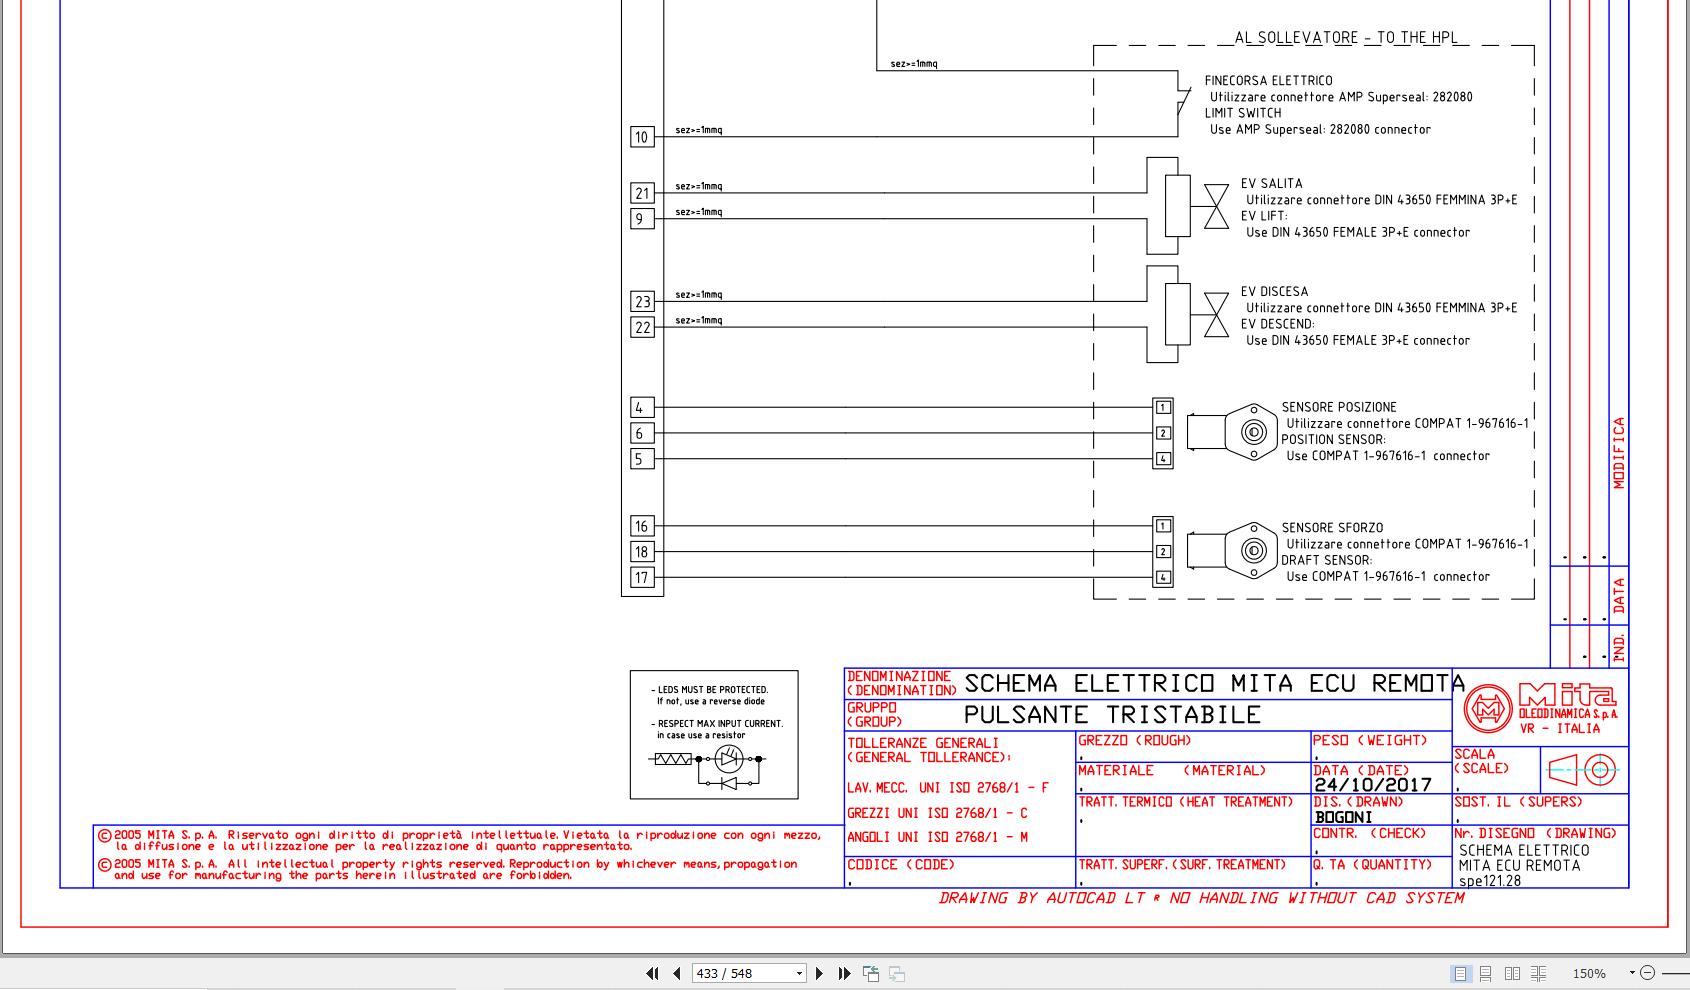
Task: Click terminal box 21 on the connector
Action: tap(642, 193)
